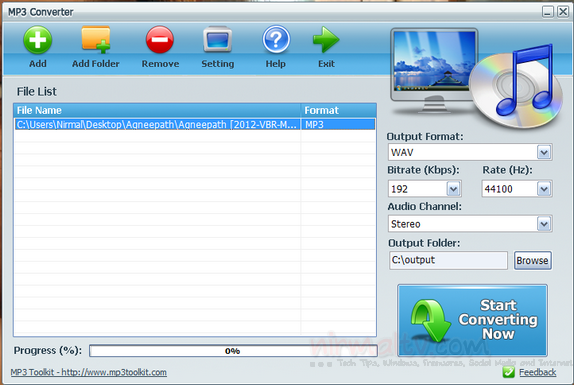The width and height of the screenshot is (574, 385).
Task: Click the File Name column header
Action: (x=157, y=110)
